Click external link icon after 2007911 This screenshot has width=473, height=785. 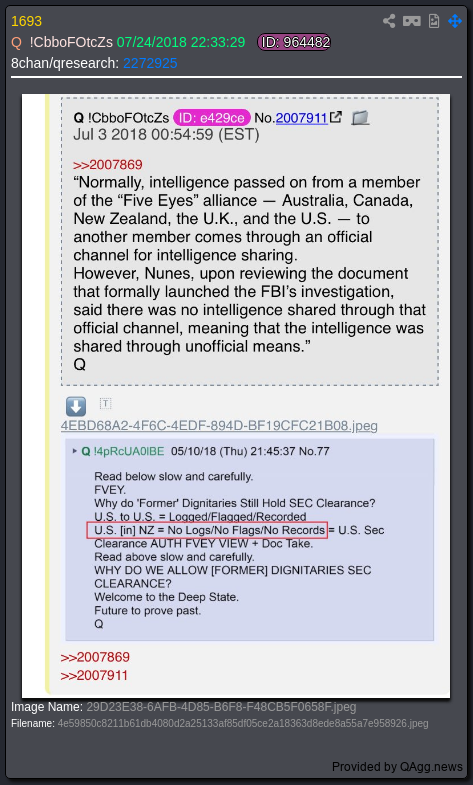point(336,117)
